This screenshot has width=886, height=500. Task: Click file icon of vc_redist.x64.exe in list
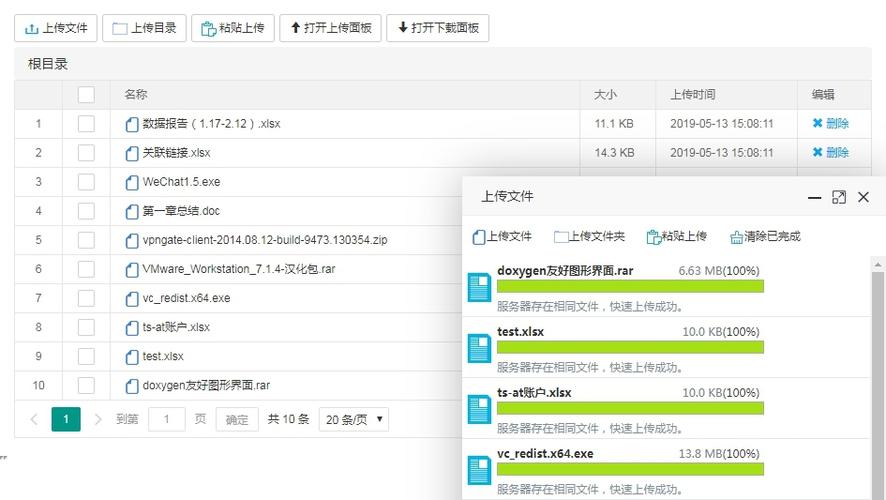click(132, 299)
